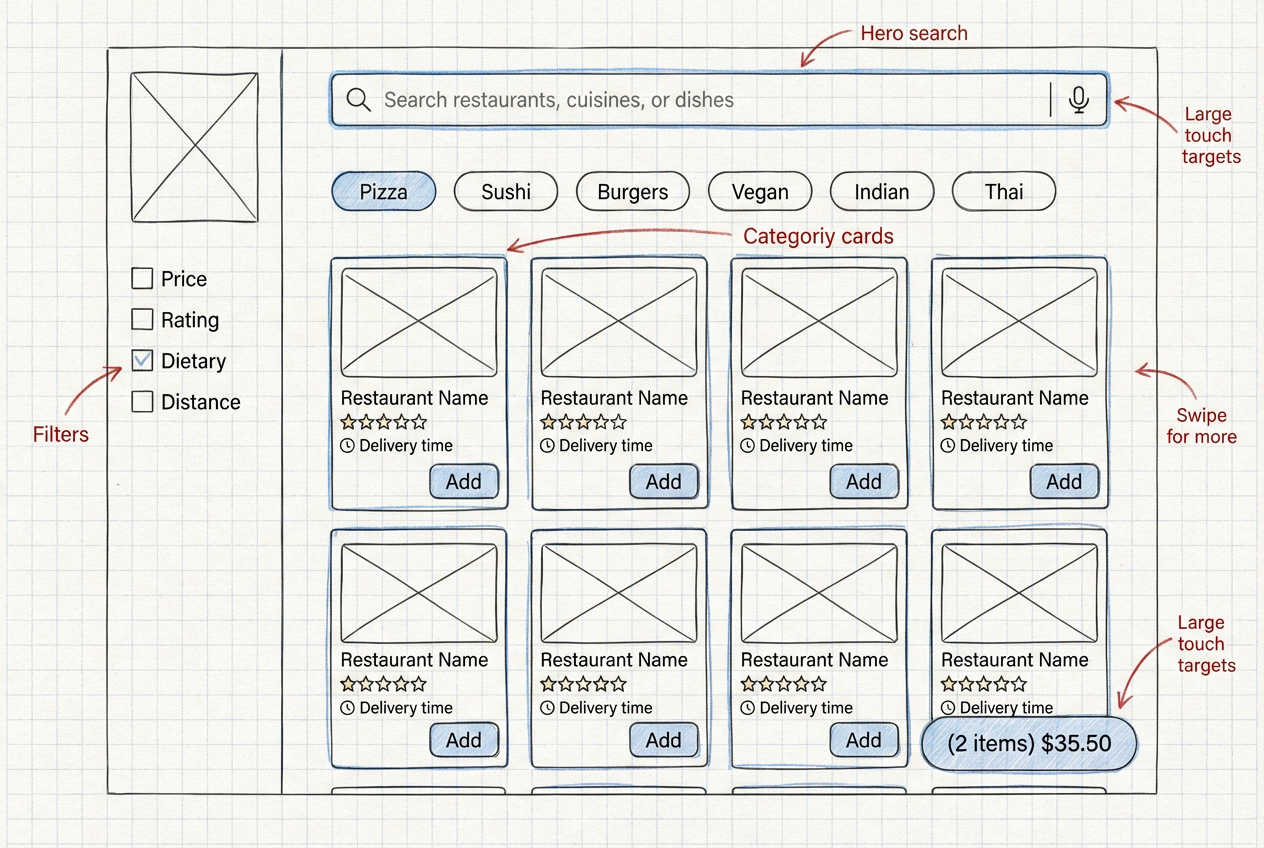
Task: Click Add on the top row's fourth card
Action: (1064, 482)
